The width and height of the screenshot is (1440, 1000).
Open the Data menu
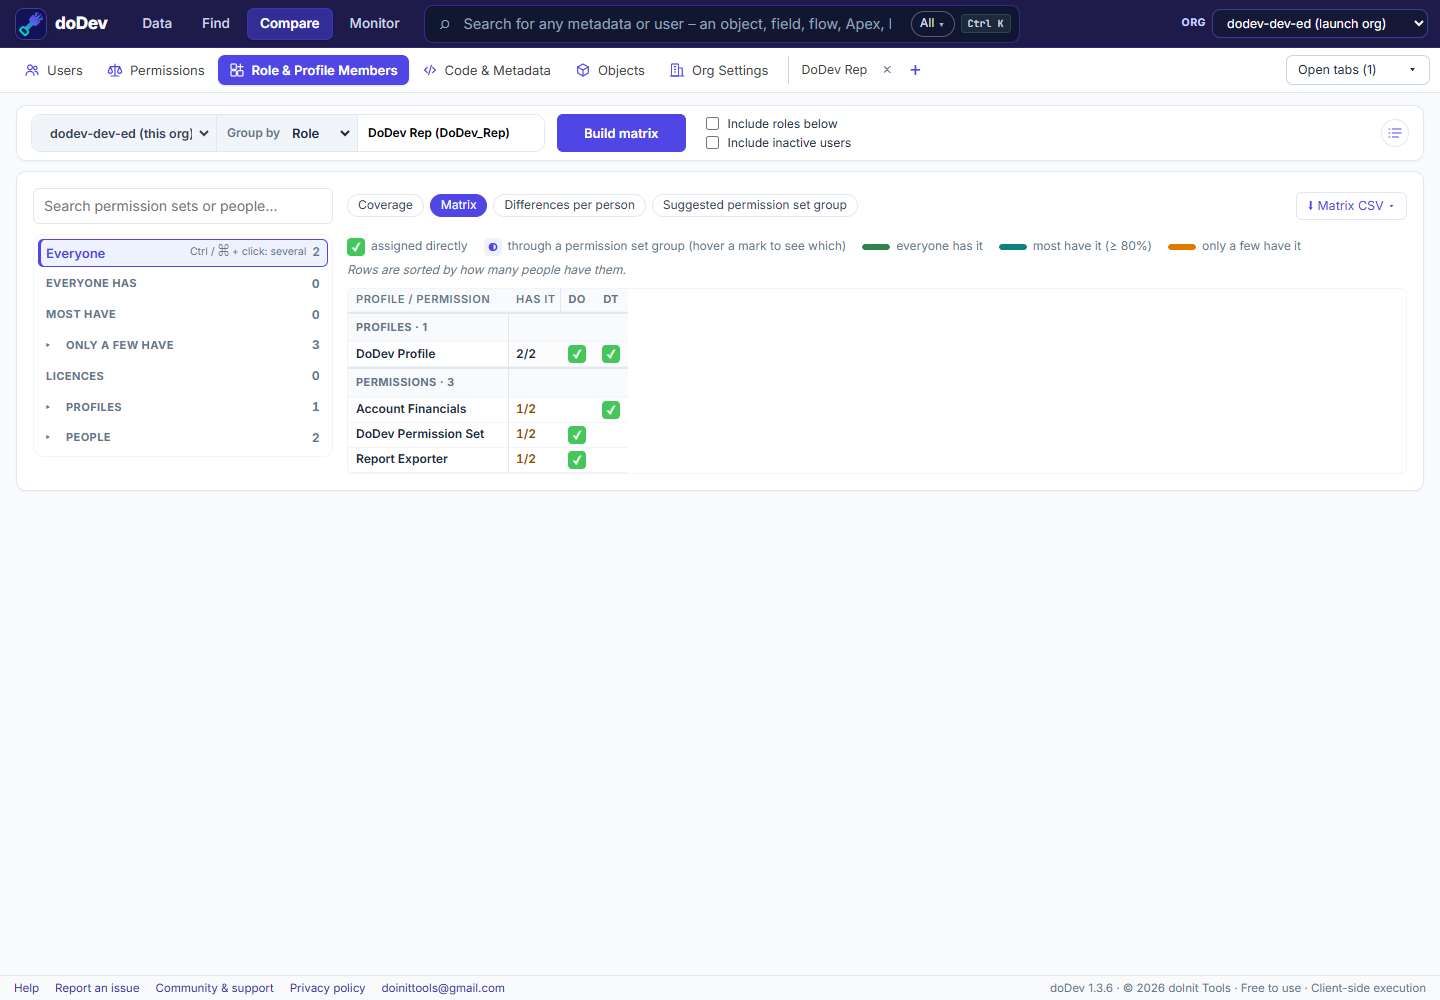(x=157, y=23)
